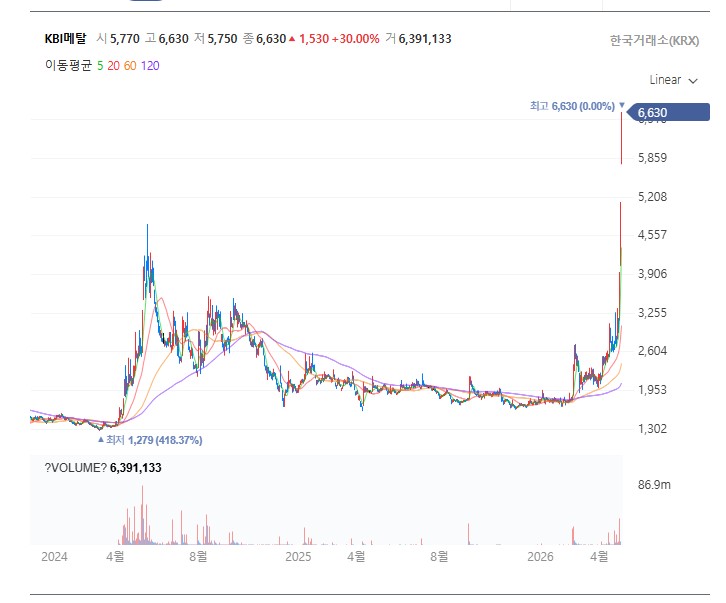The height and width of the screenshot is (603, 726).
Task: Click the 이동평균 label
Action: [69, 65]
